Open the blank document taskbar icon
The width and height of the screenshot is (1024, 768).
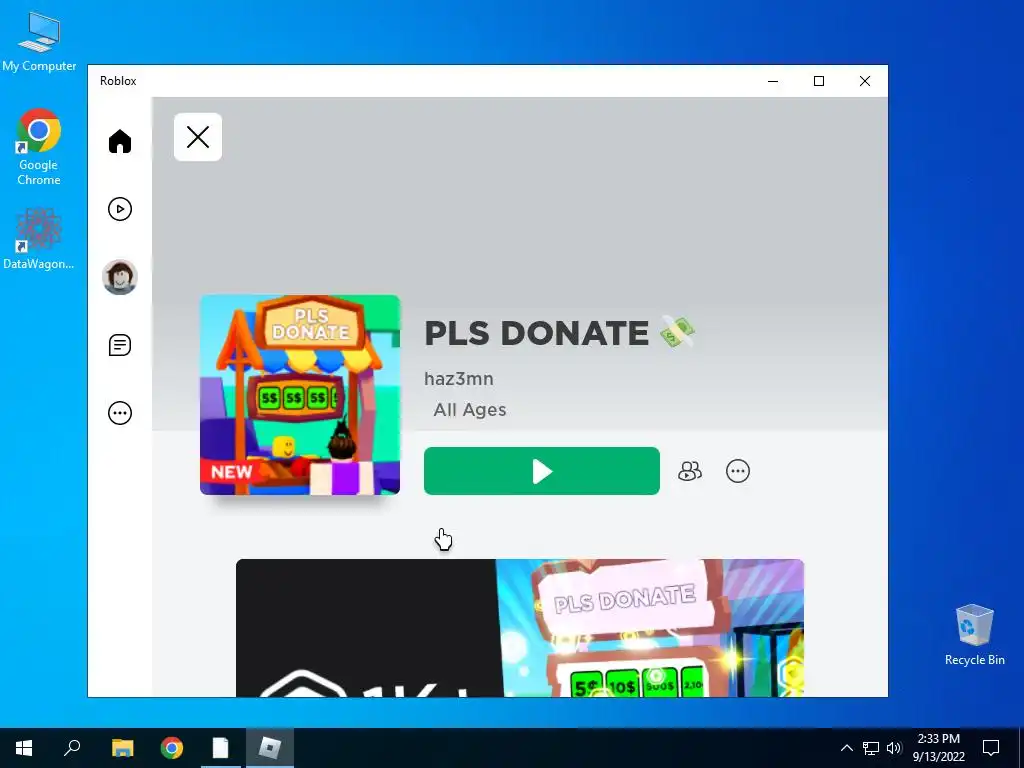221,748
